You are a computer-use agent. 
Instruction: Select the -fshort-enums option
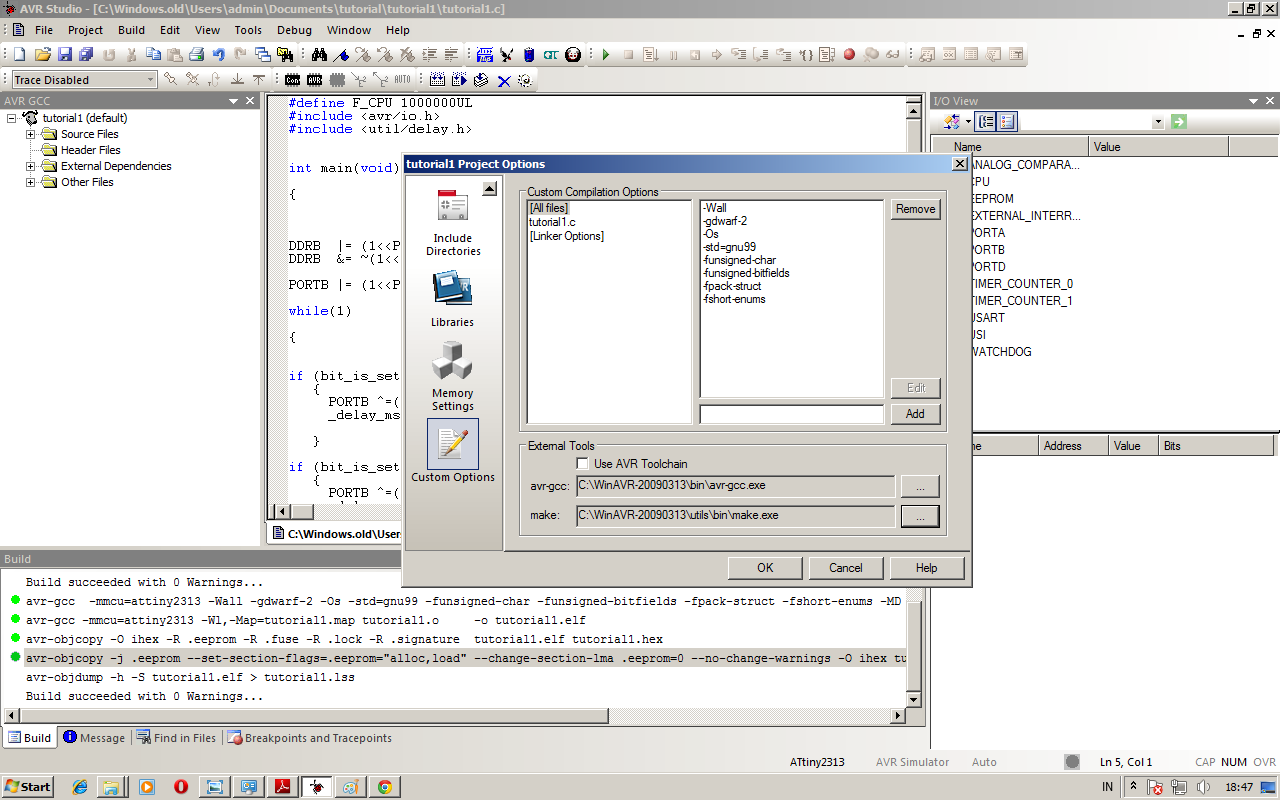(734, 299)
